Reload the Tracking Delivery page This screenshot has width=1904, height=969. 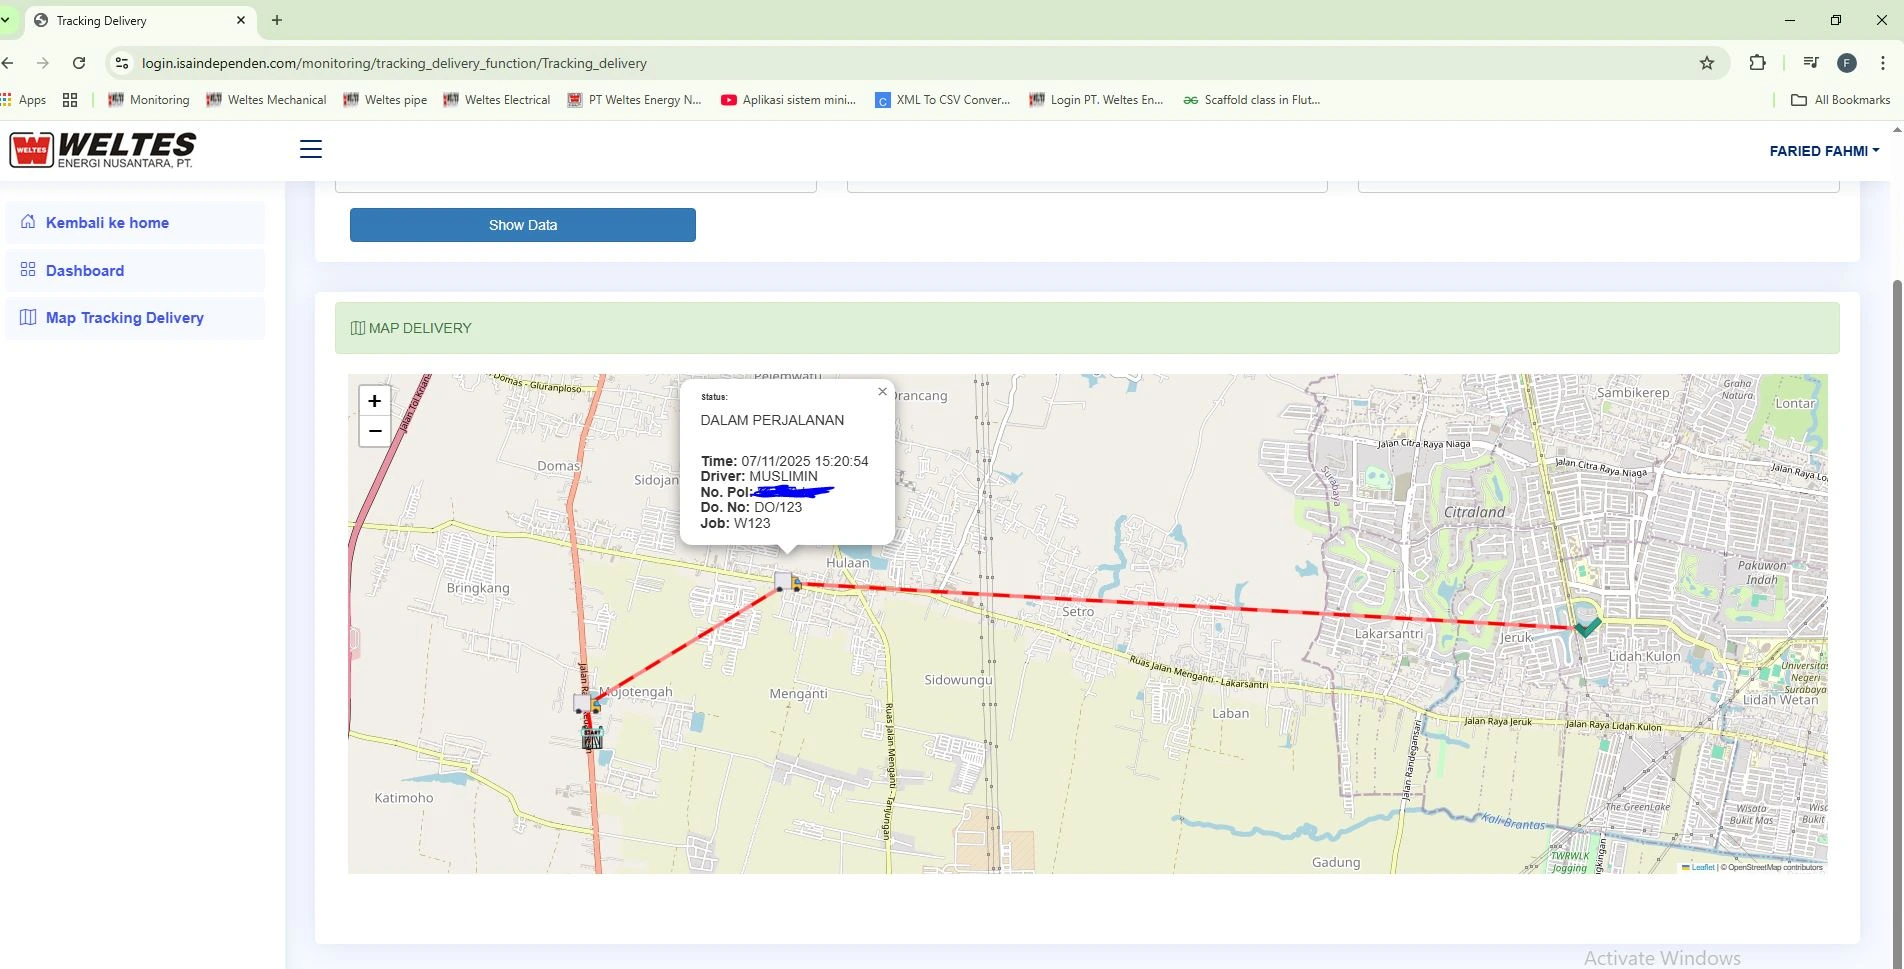pos(79,63)
